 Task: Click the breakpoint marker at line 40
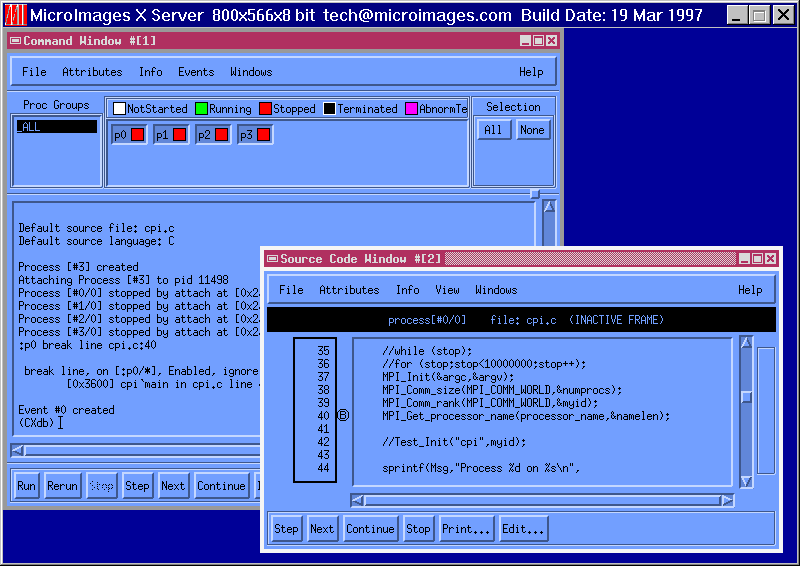click(x=343, y=416)
